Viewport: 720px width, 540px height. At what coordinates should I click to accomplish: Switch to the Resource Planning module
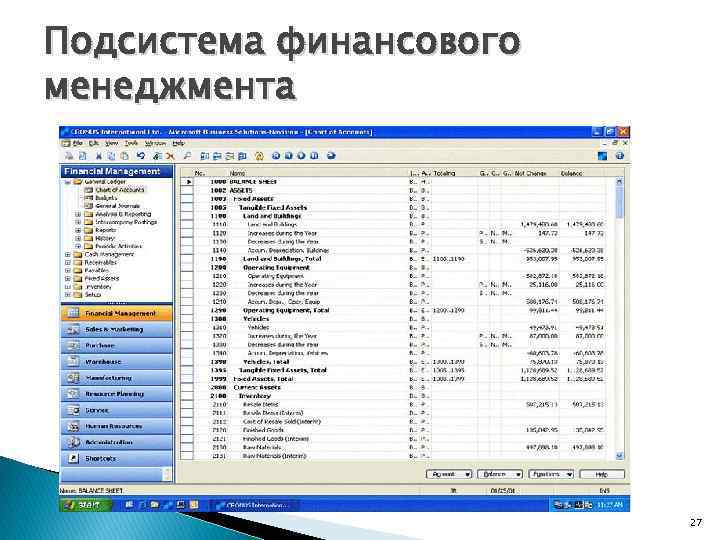tap(117, 394)
